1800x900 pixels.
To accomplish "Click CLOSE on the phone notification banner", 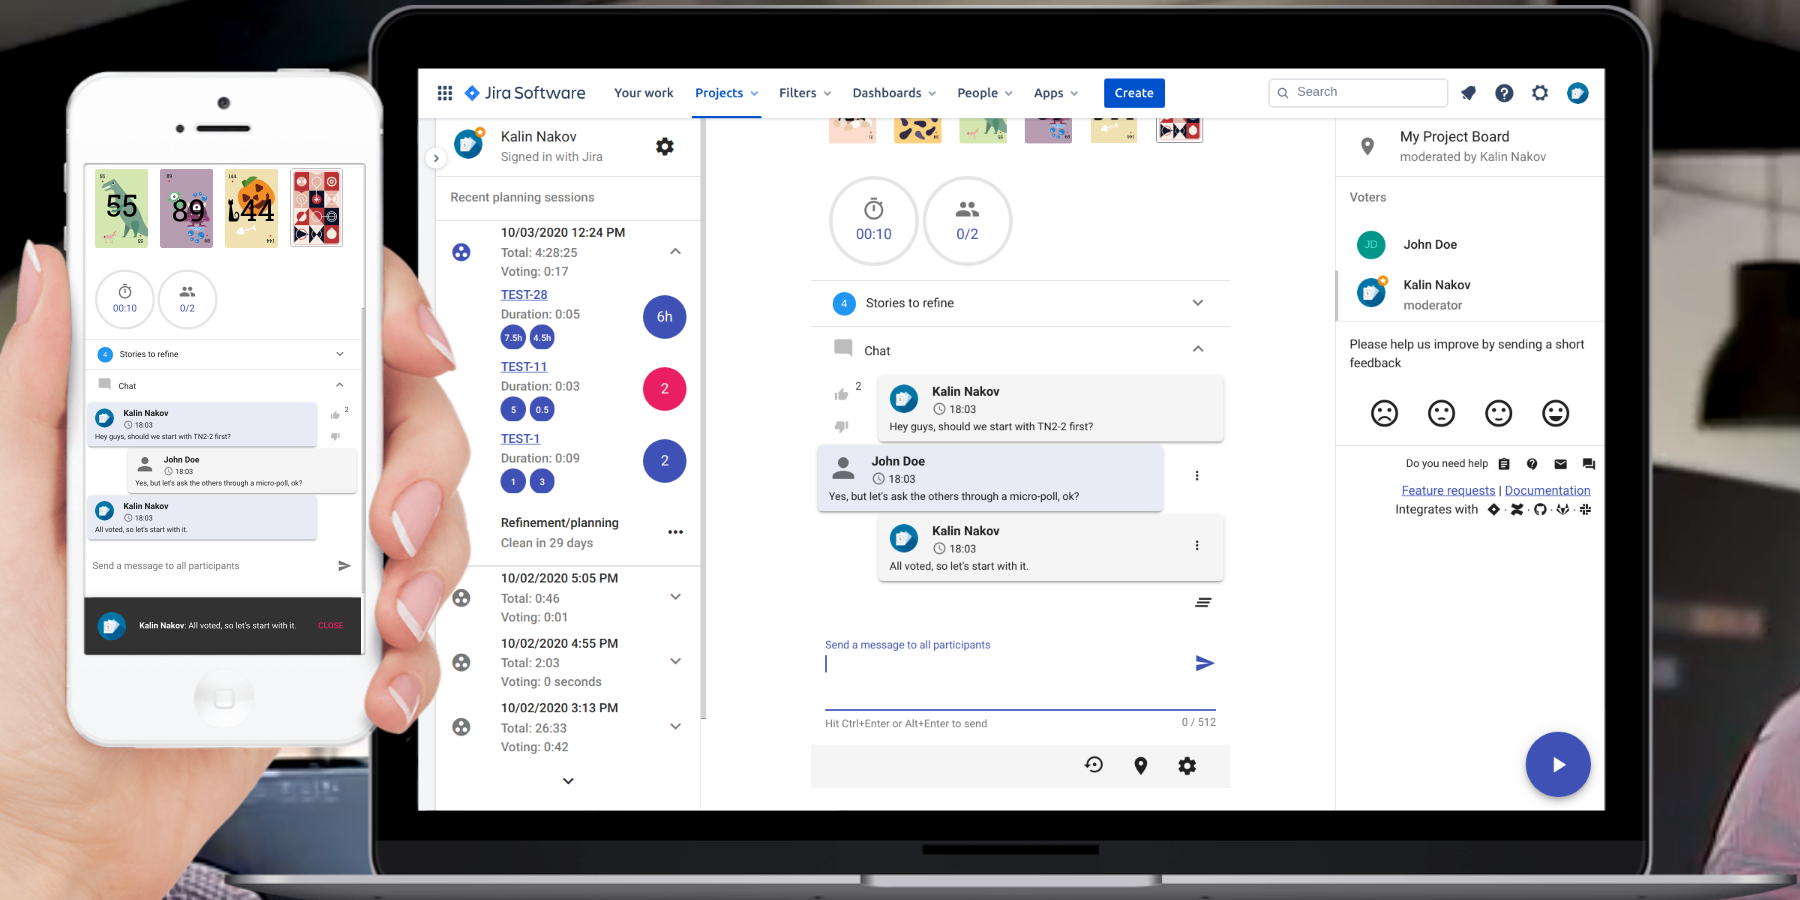I will coord(331,626).
